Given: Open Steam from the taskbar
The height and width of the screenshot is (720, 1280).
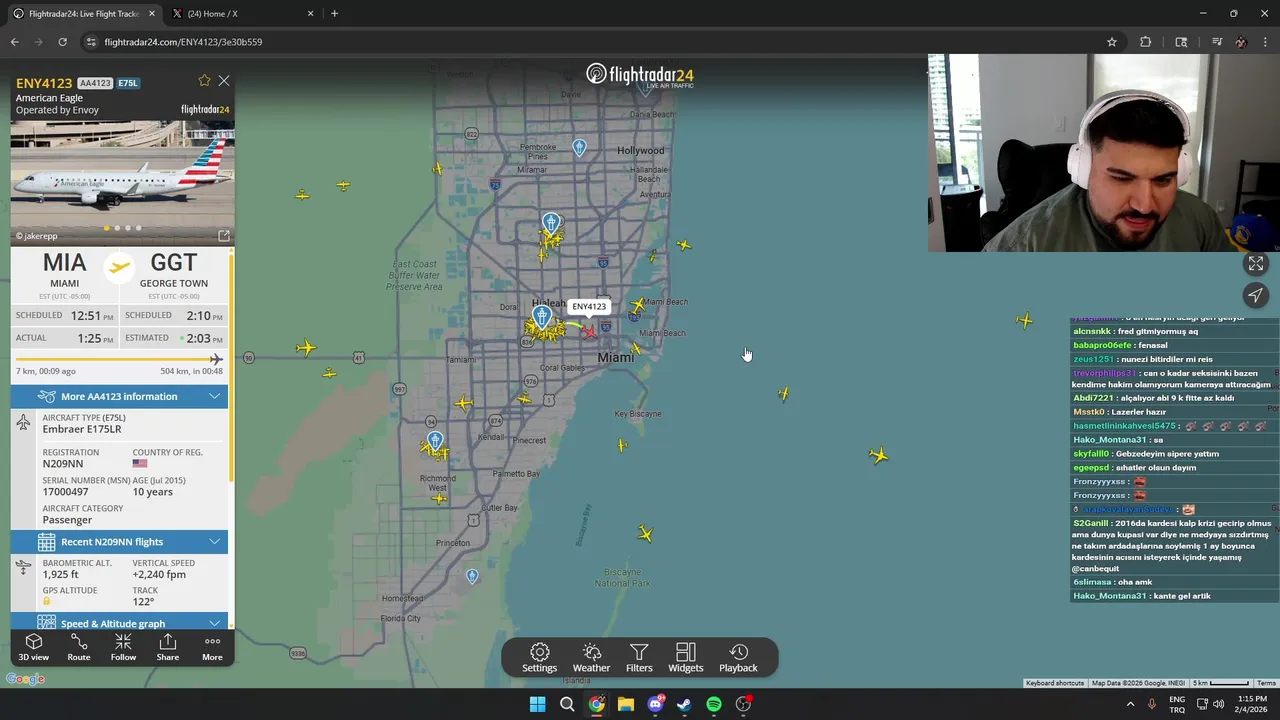Looking at the screenshot, I should click(x=684, y=704).
